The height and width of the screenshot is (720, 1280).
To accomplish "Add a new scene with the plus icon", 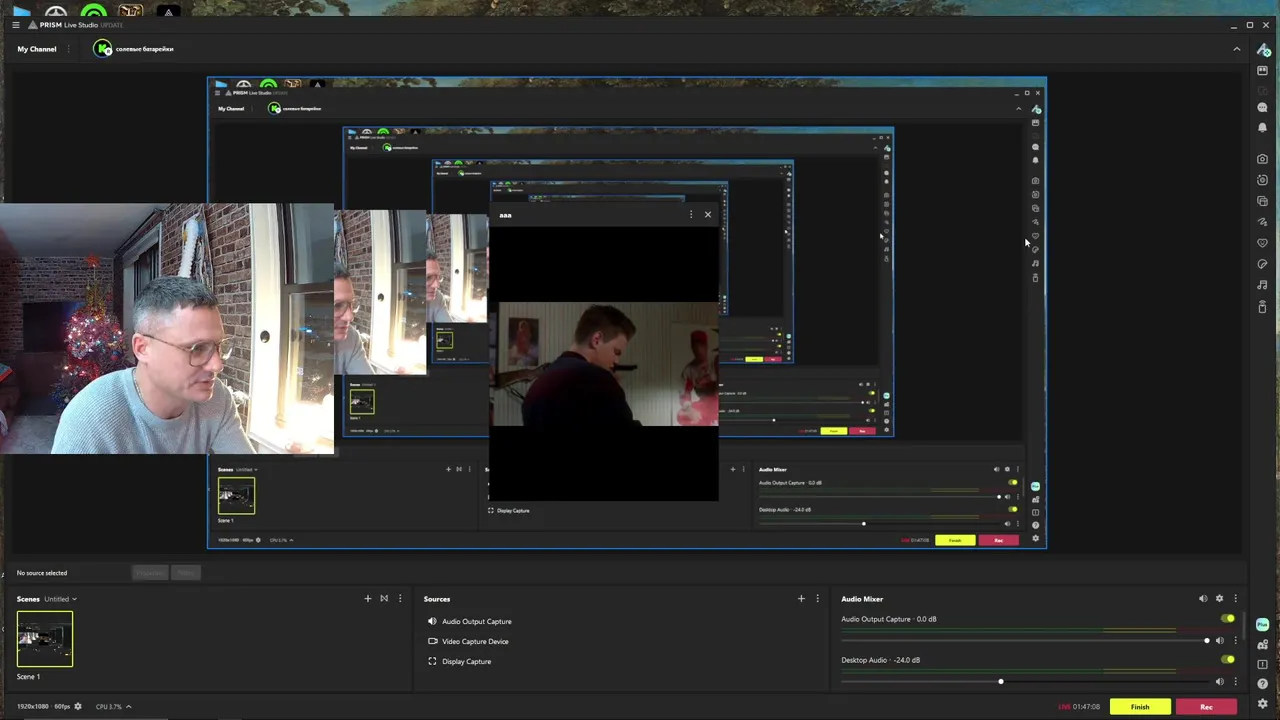I will (x=367, y=599).
